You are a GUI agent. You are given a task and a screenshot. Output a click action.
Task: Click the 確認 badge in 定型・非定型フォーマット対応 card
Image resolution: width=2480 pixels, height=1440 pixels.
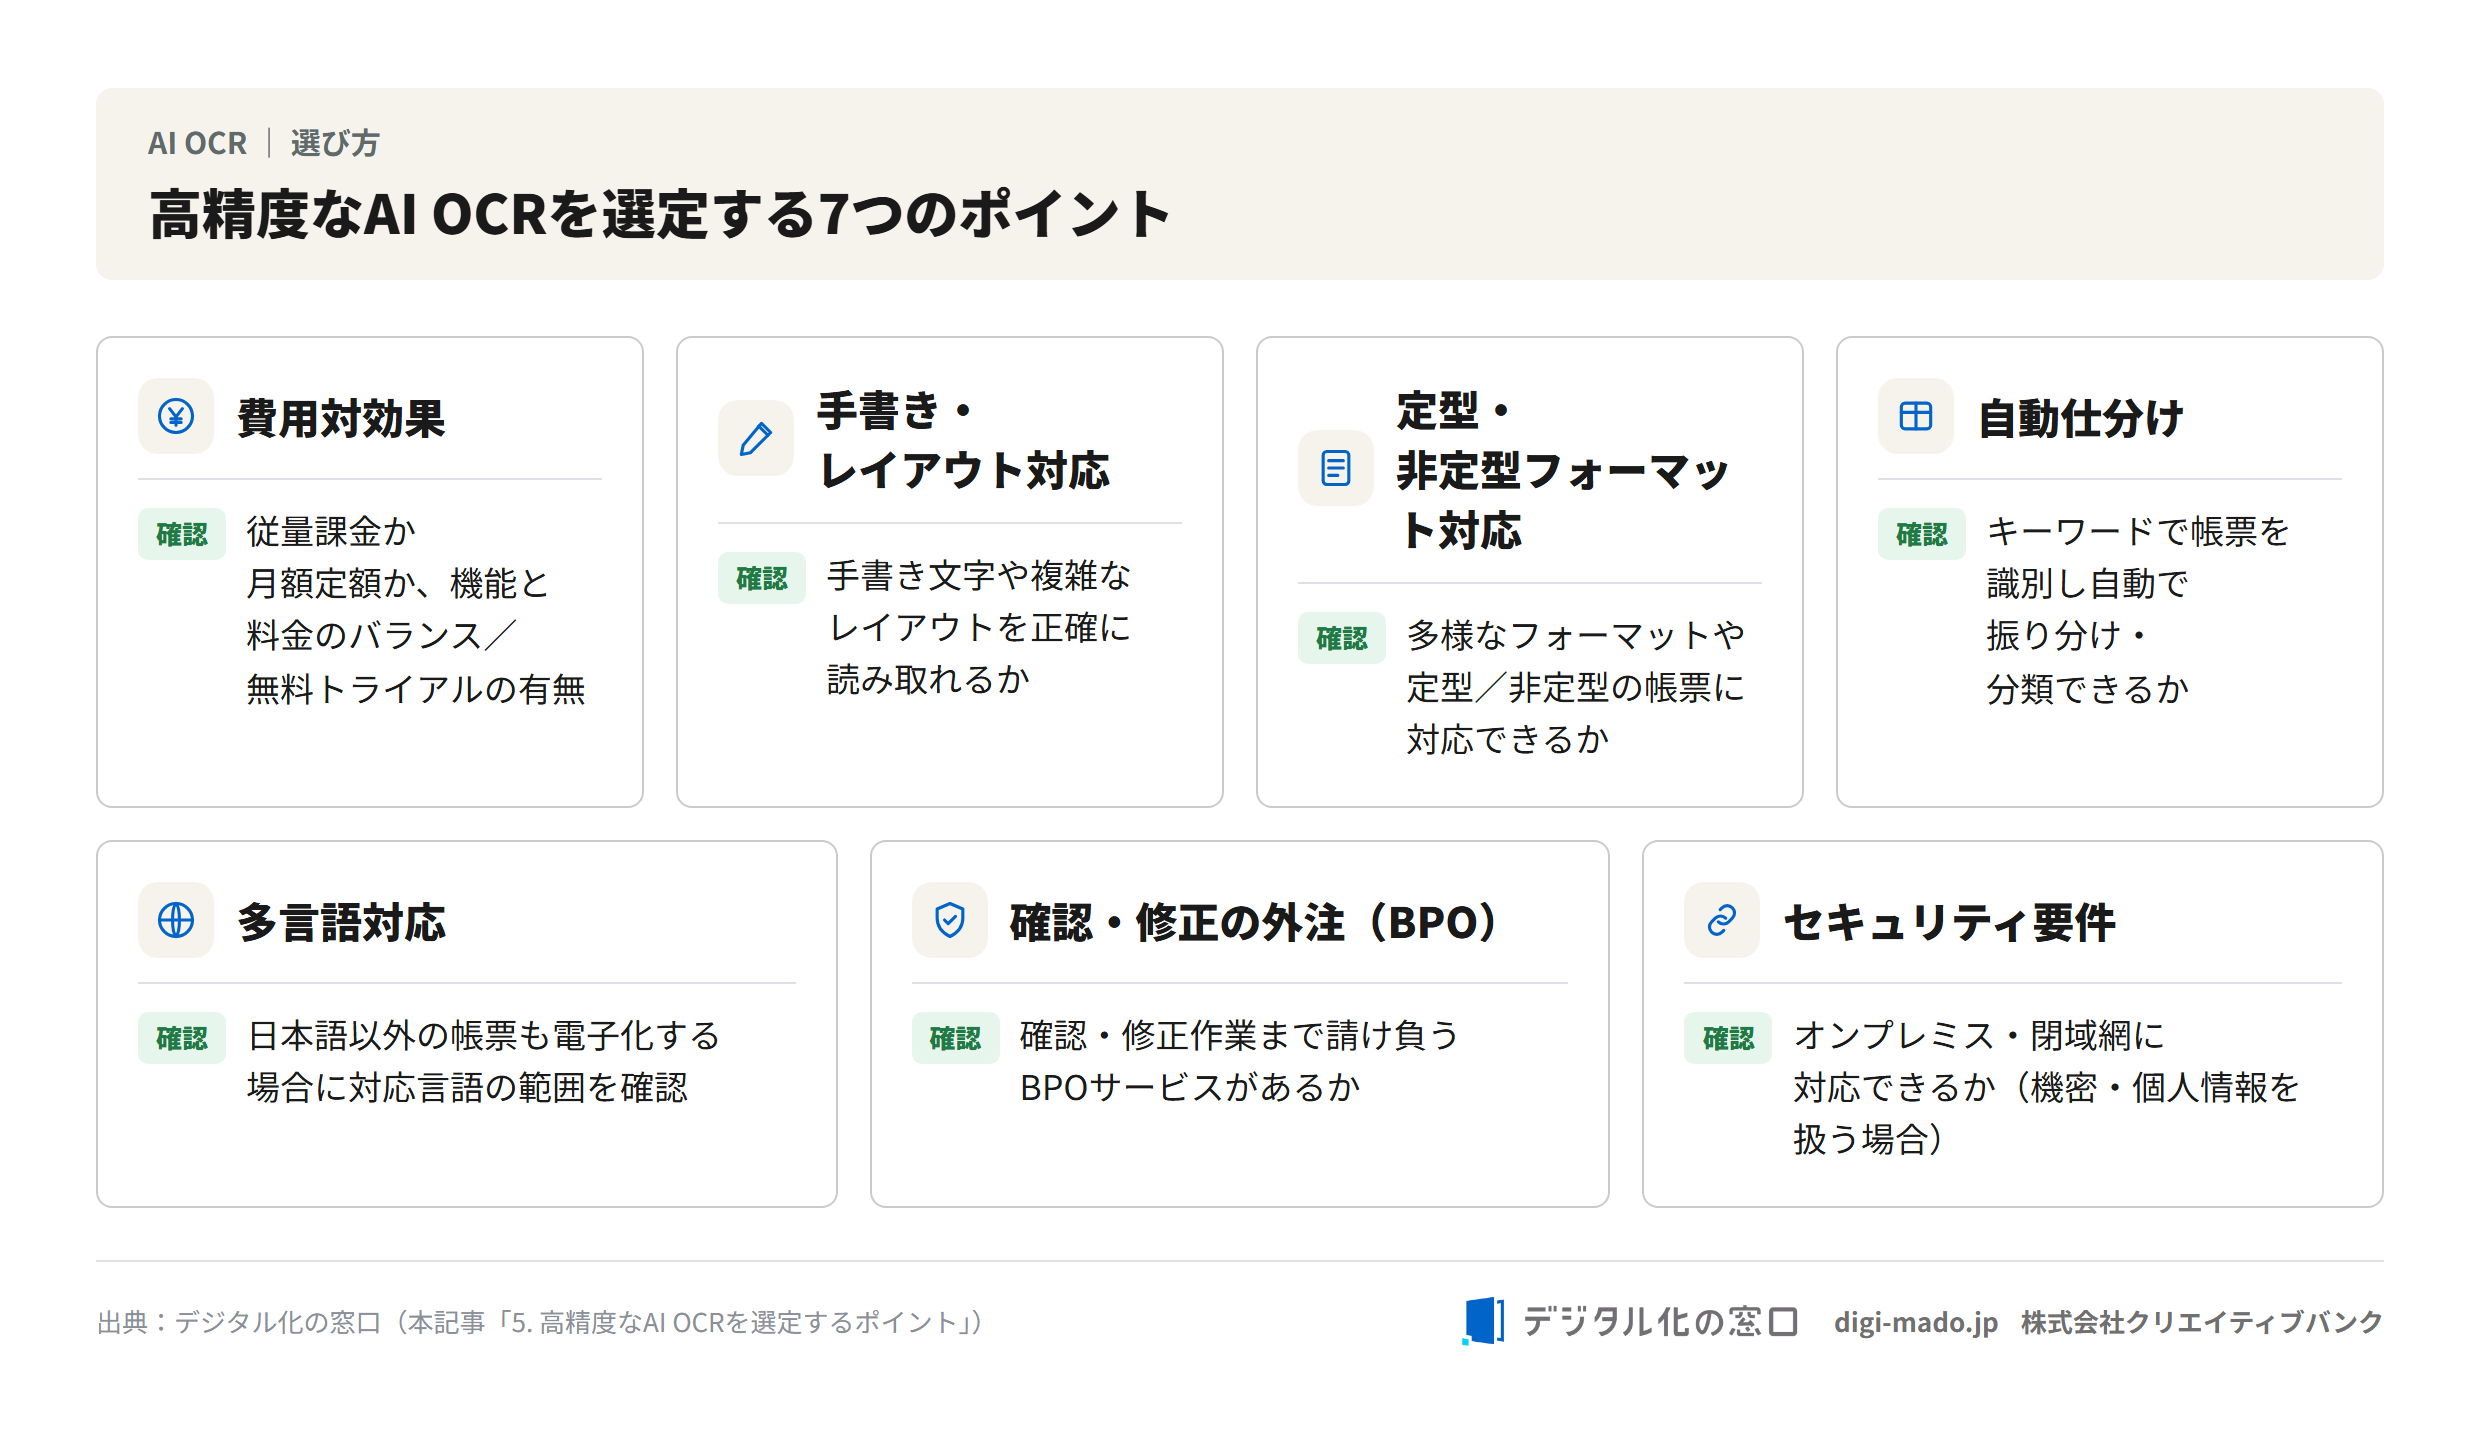1342,638
